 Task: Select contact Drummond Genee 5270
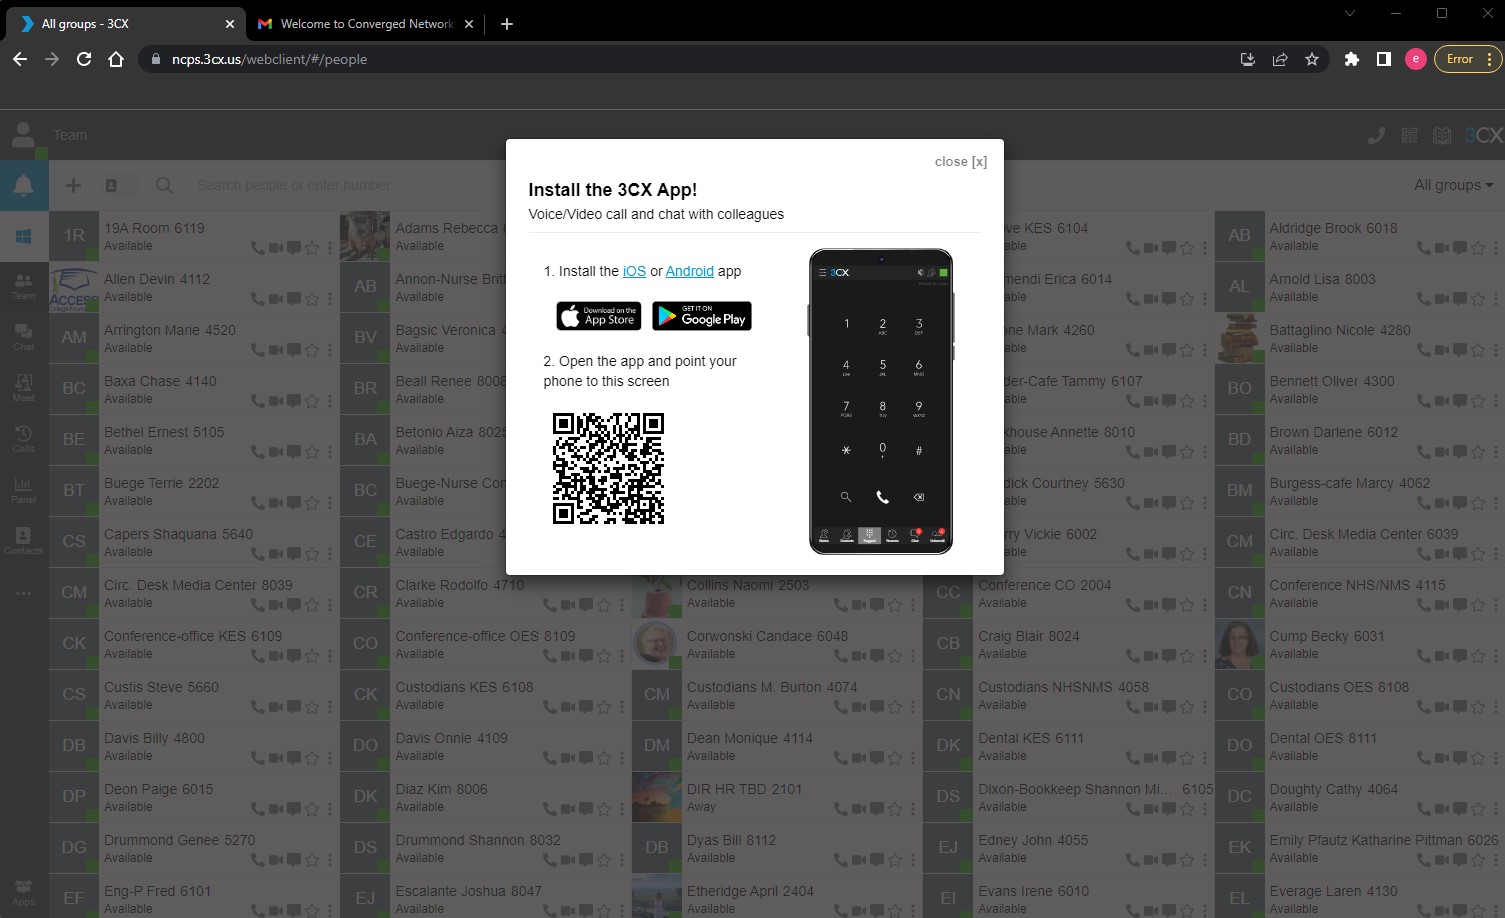[194, 848]
